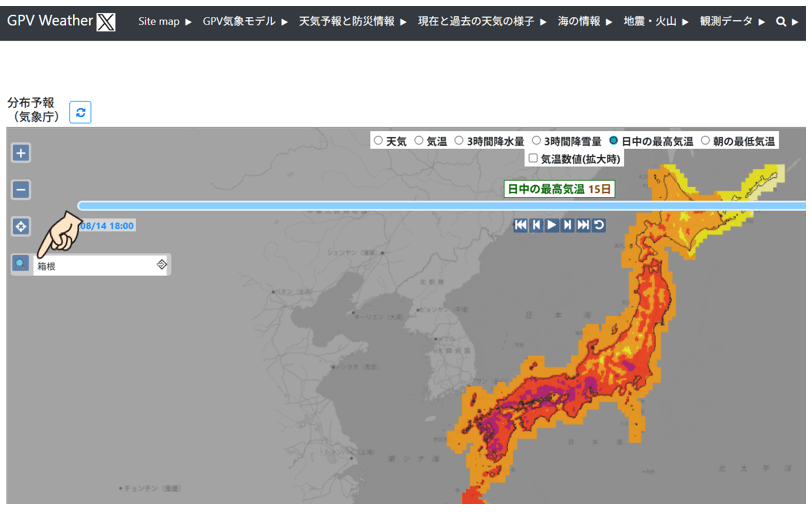Open the X (Twitter) icon in header
Image resolution: width=812 pixels, height=512 pixels.
click(106, 21)
